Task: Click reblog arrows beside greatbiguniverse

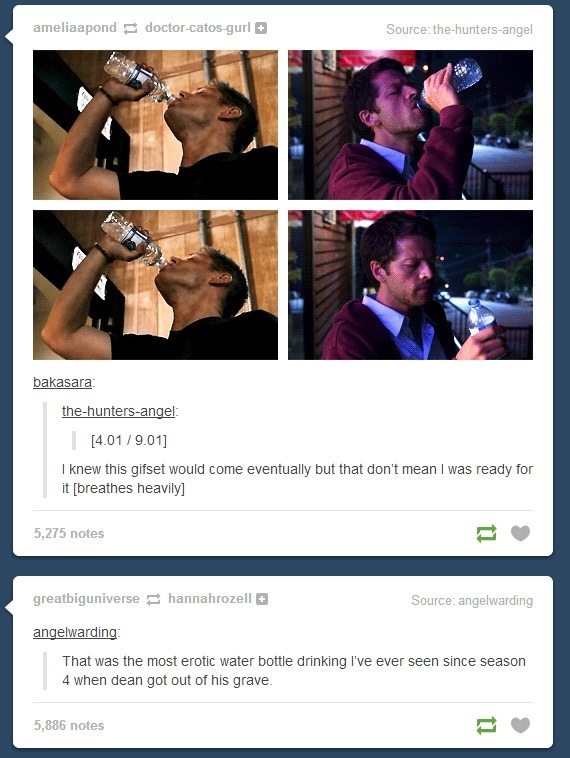Action: point(153,599)
